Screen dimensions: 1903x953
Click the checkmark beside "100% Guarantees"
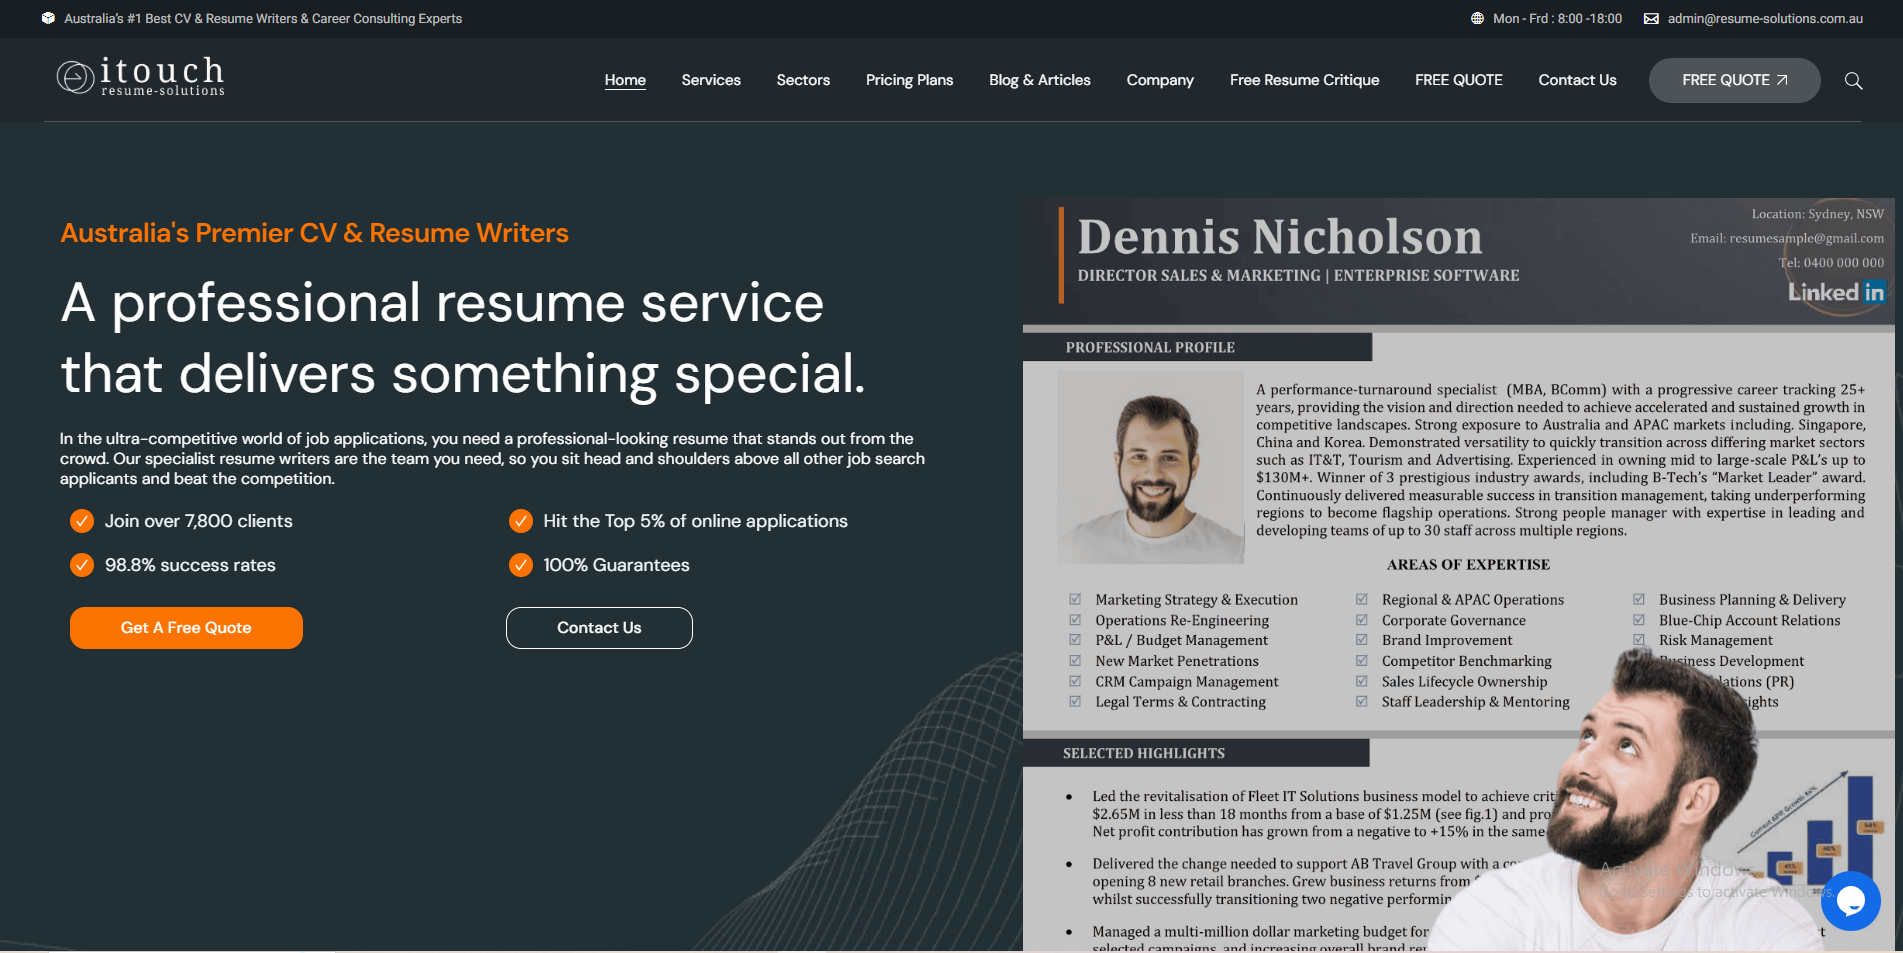[520, 565]
